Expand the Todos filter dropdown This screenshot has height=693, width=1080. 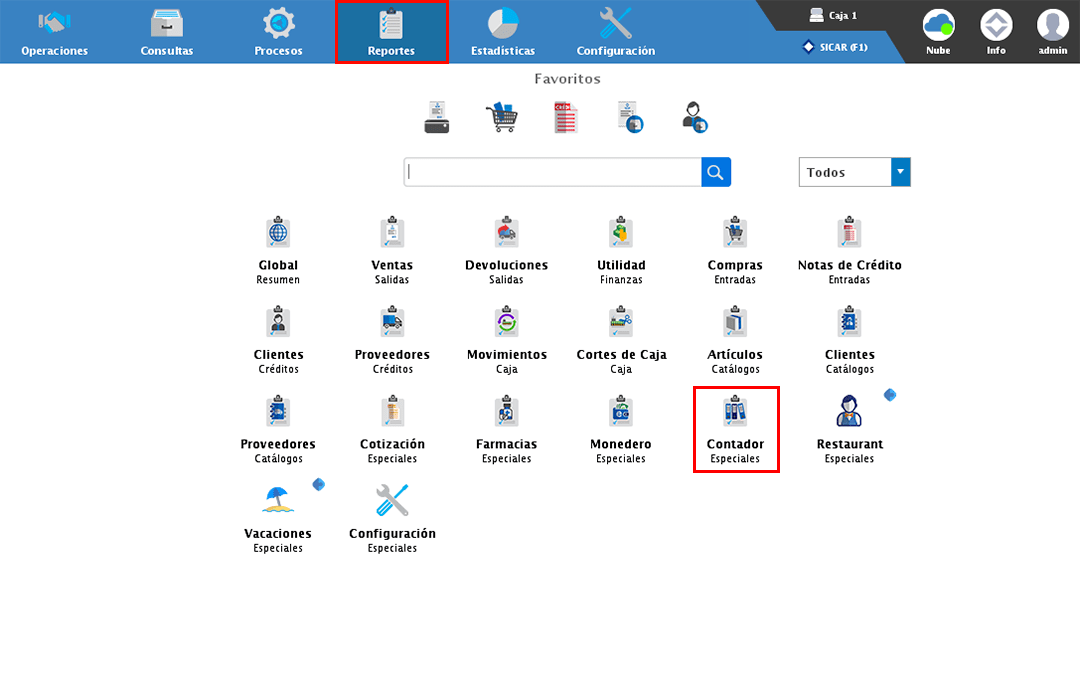(x=900, y=172)
